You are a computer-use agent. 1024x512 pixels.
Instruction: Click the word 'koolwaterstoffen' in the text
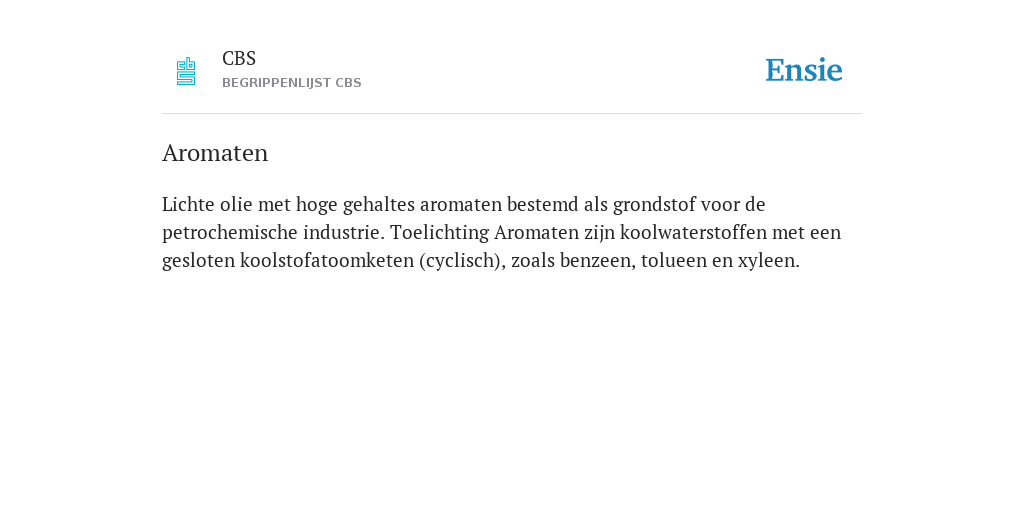[x=694, y=232]
